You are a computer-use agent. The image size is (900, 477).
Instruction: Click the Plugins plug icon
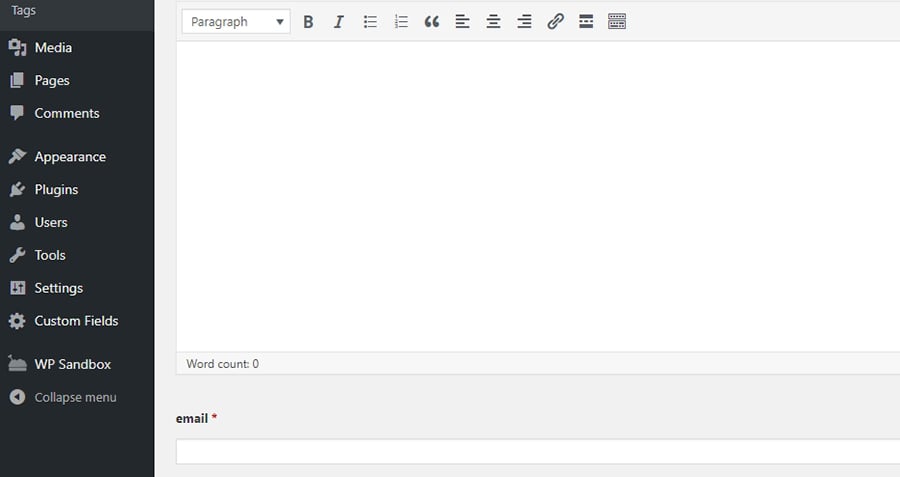[17, 189]
